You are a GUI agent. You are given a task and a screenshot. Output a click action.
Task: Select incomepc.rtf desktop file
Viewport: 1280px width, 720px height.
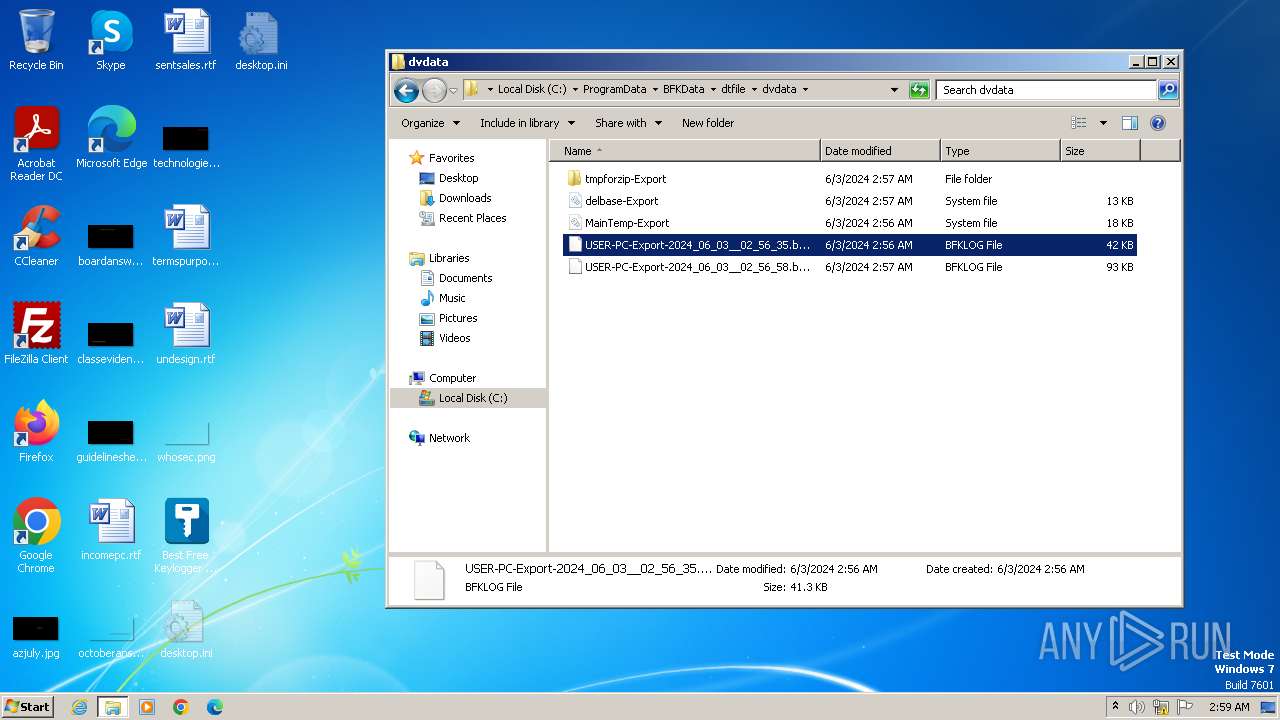tap(111, 530)
